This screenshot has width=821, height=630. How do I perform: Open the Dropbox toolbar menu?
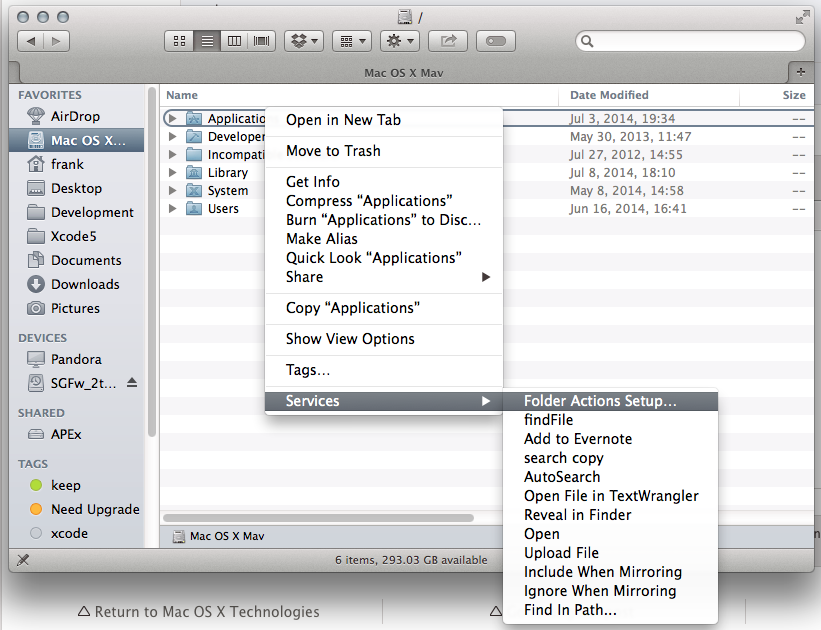click(x=304, y=41)
